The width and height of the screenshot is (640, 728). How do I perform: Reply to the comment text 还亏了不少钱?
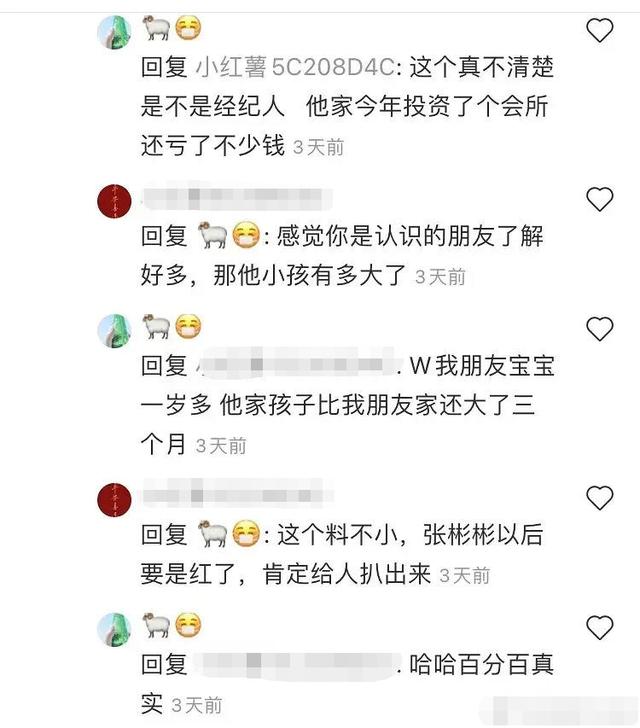pyautogui.click(x=213, y=146)
